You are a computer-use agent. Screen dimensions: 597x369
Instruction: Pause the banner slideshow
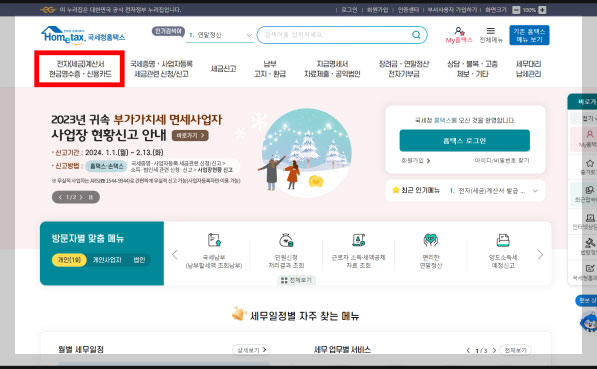[91, 197]
